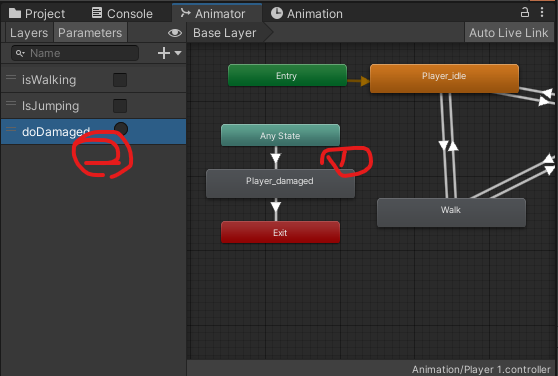This screenshot has height=376, width=558.
Task: Grab the isWalking row reorder handle
Action: click(11, 77)
